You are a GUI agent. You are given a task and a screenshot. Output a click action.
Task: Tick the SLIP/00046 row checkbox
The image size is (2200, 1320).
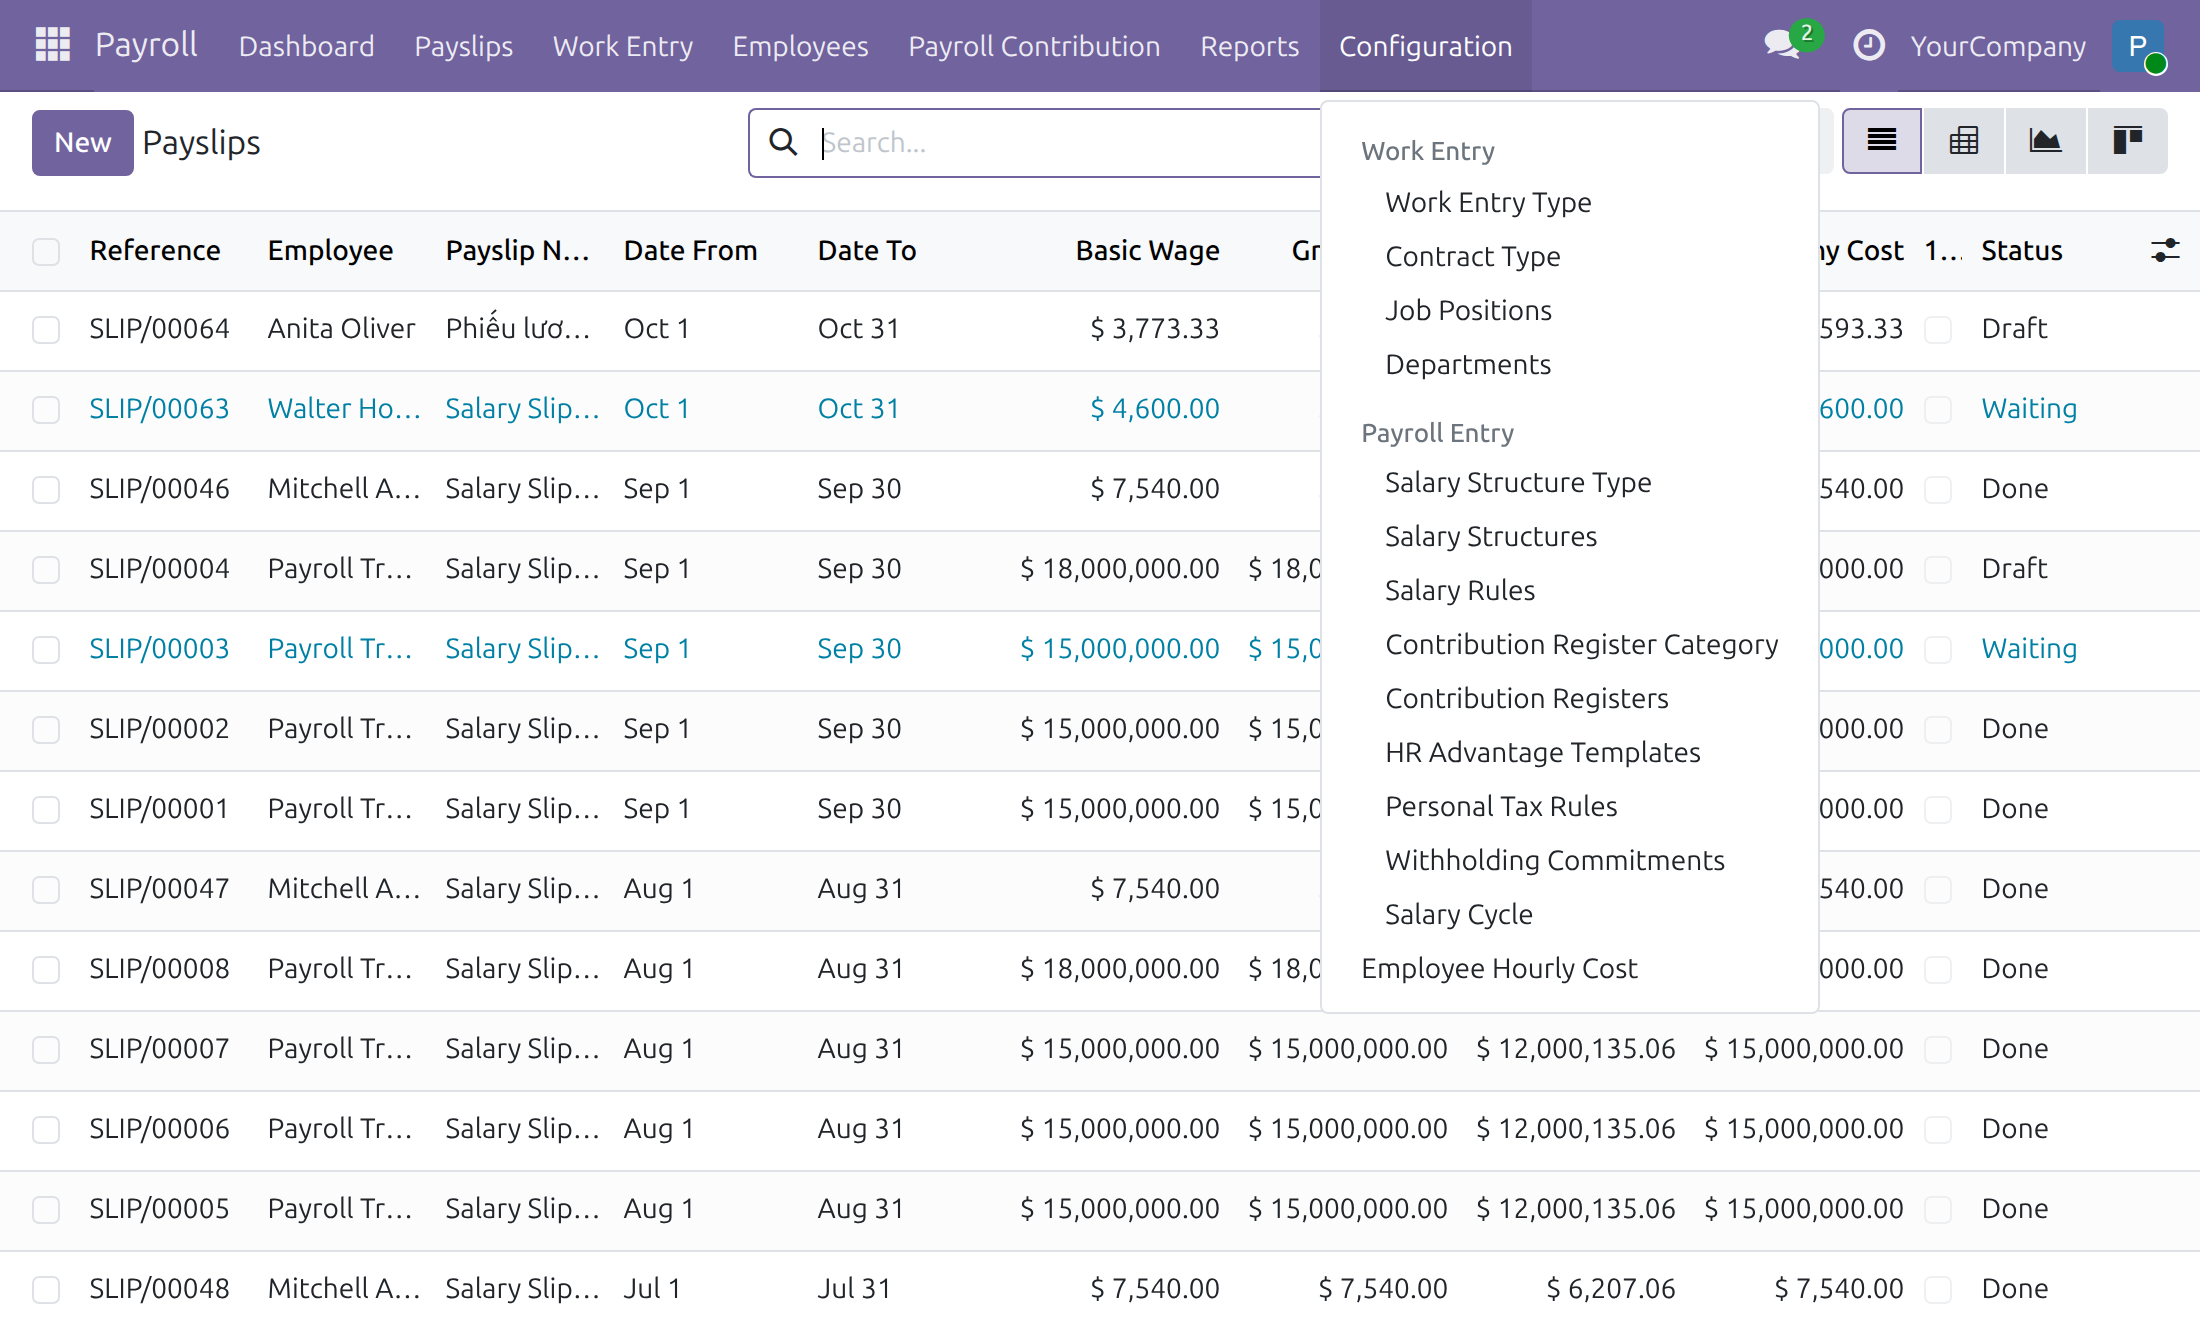click(x=46, y=489)
